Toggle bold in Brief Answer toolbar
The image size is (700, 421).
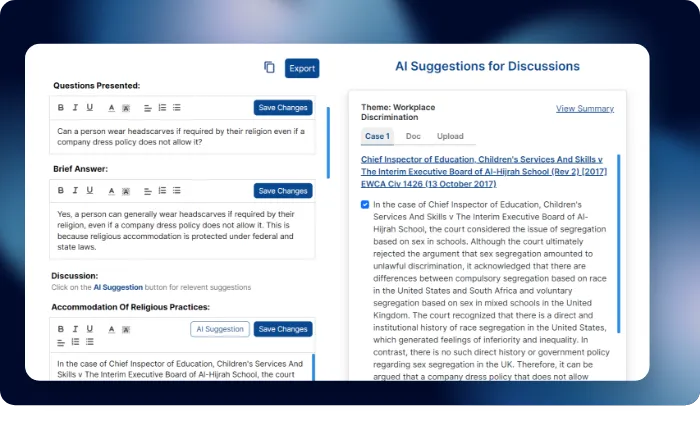pos(61,190)
